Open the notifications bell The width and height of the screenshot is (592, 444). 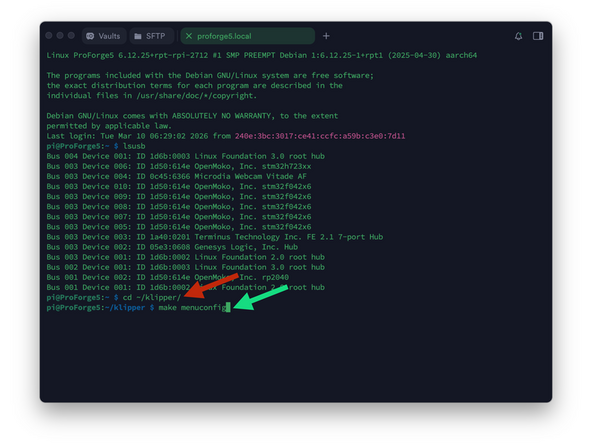[x=518, y=36]
